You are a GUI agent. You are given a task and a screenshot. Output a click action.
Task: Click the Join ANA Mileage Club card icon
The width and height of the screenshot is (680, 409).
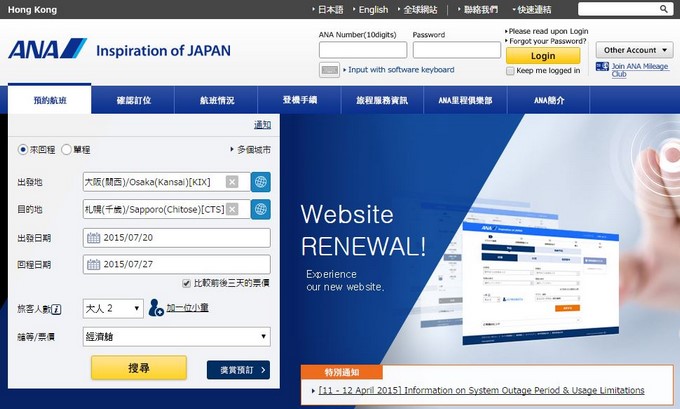pos(602,67)
